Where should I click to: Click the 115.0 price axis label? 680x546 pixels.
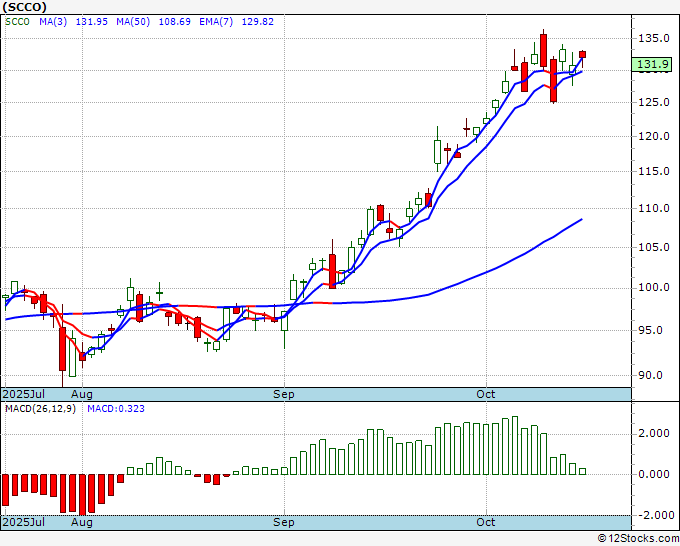tap(654, 171)
